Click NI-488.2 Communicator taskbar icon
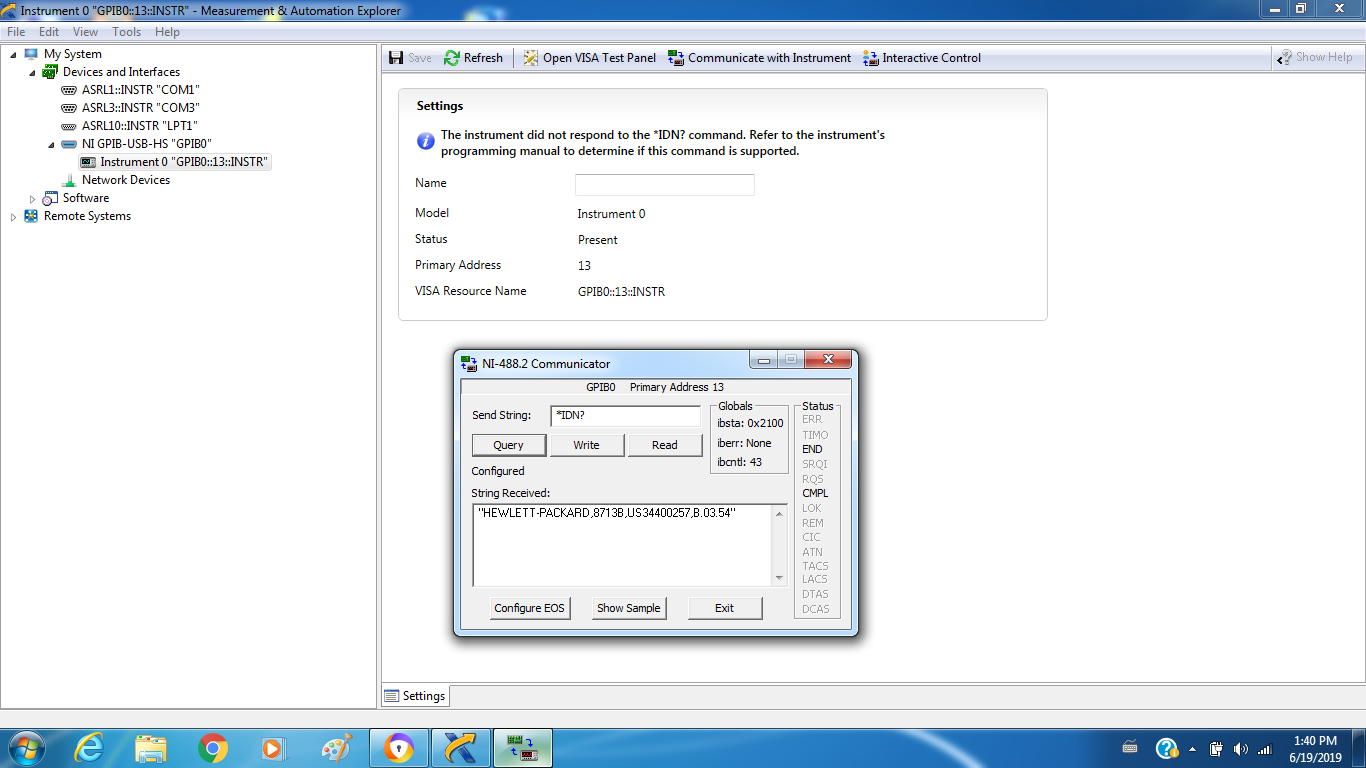 click(x=522, y=748)
